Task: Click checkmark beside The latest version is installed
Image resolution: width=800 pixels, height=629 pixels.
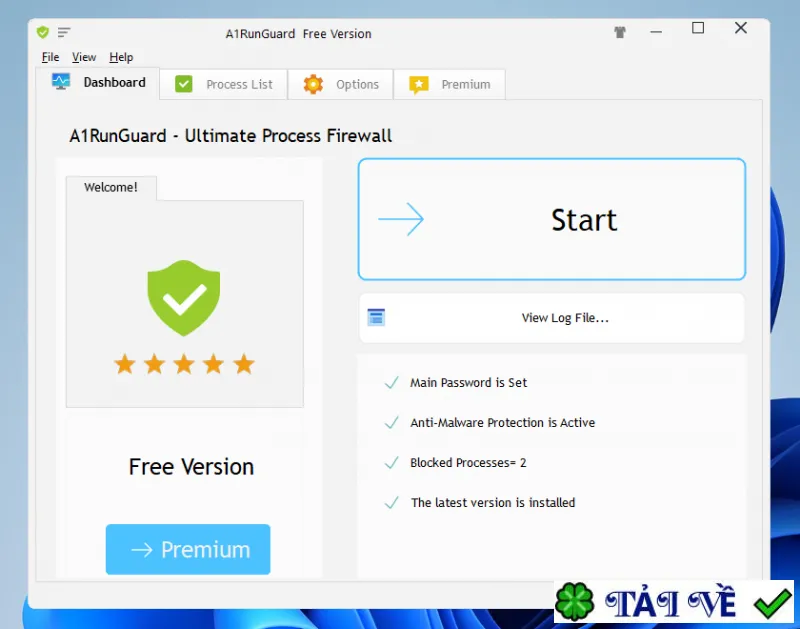Action: (391, 502)
